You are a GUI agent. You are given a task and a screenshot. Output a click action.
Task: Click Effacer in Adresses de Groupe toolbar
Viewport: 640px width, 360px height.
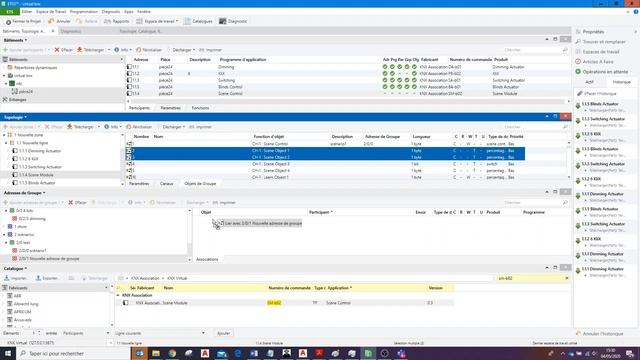click(x=77, y=202)
